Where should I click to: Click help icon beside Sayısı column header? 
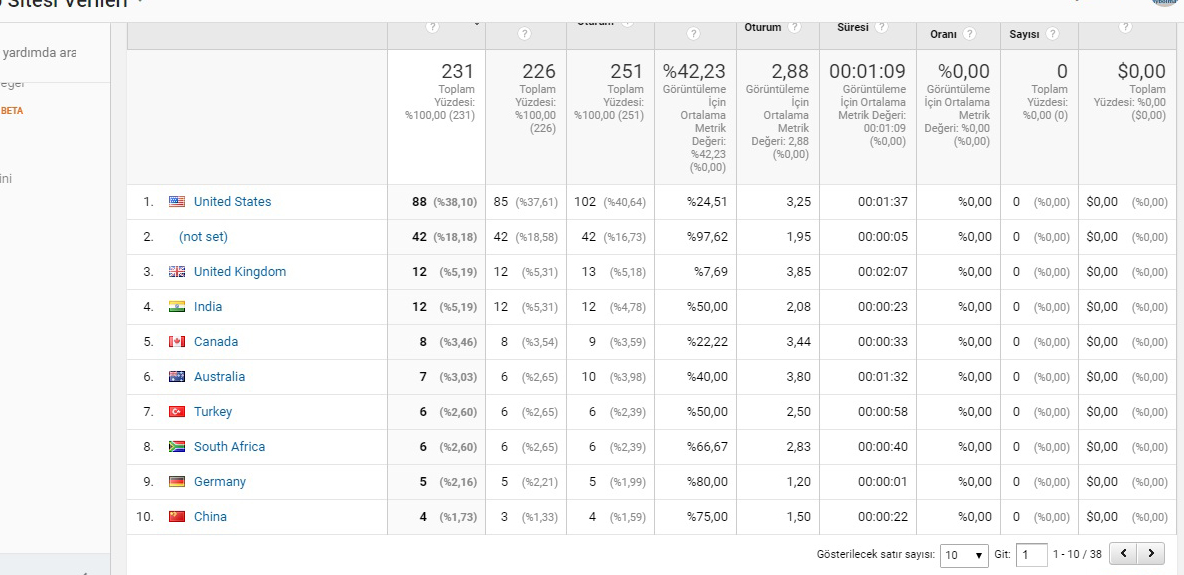tap(1053, 34)
